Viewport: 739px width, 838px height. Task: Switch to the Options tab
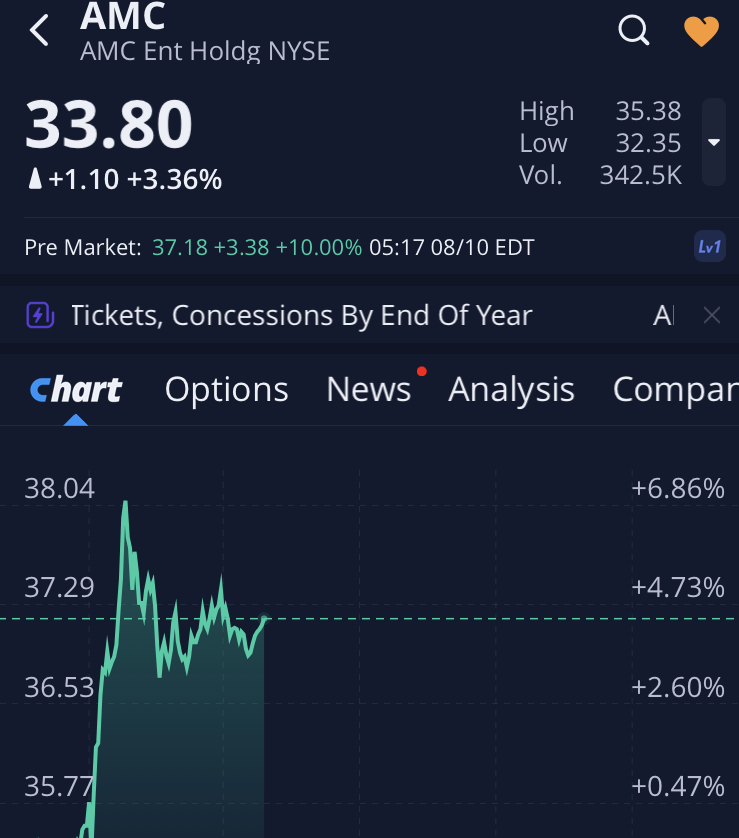pos(227,390)
